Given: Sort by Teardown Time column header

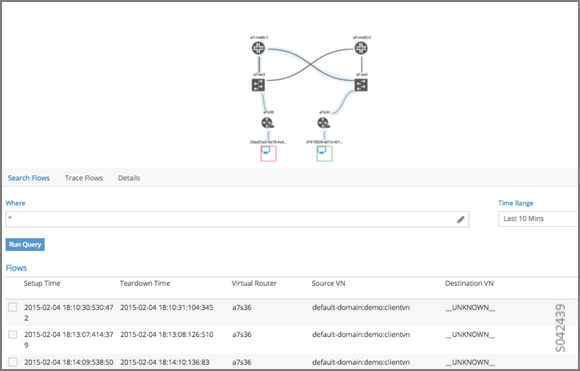Looking at the screenshot, I should point(145,283).
